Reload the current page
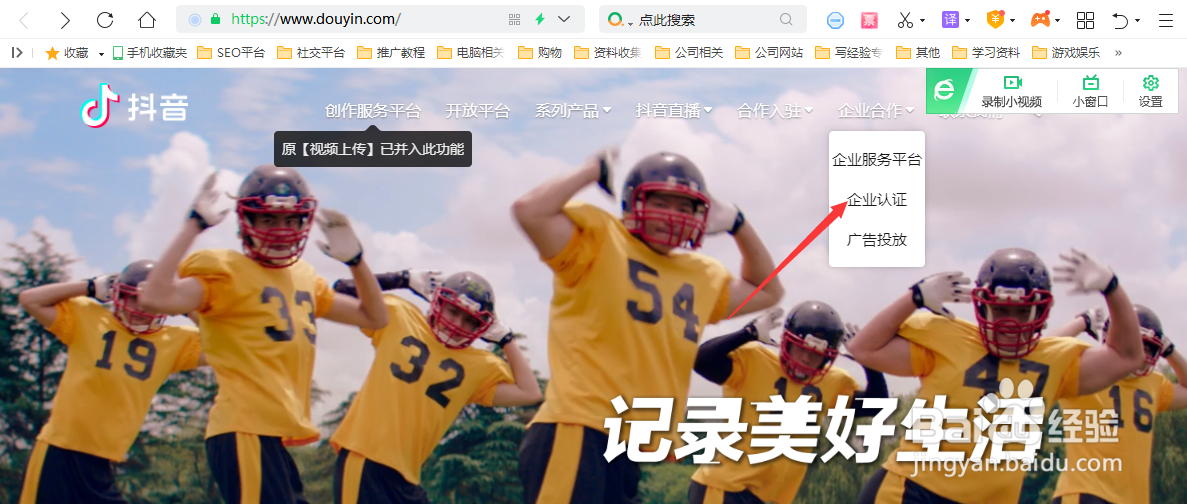This screenshot has width=1187, height=504. (105, 20)
